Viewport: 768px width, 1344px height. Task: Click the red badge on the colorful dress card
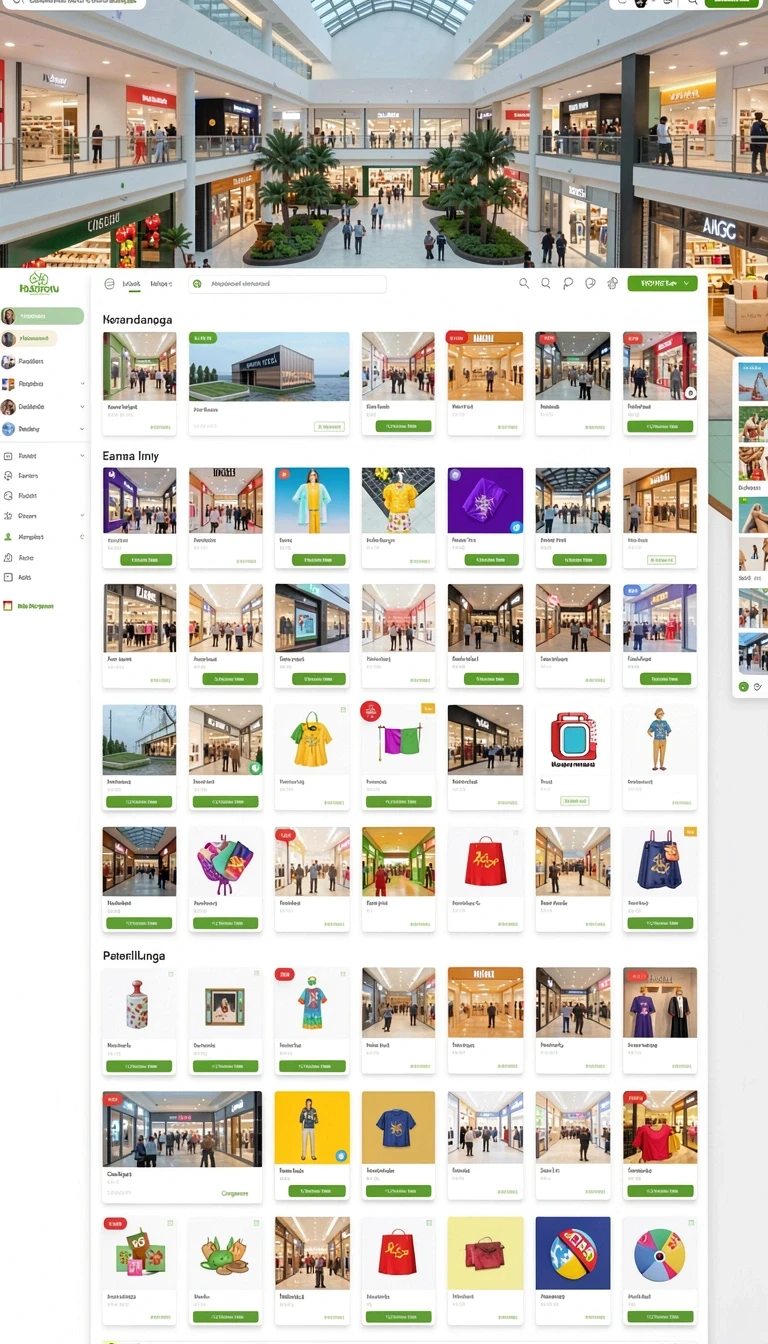tap(285, 973)
